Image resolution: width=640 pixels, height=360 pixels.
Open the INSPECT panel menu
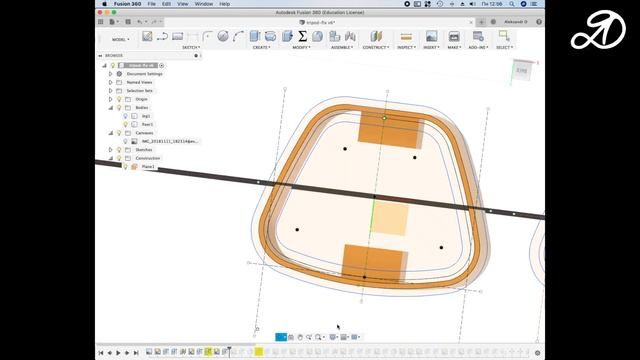coord(406,47)
